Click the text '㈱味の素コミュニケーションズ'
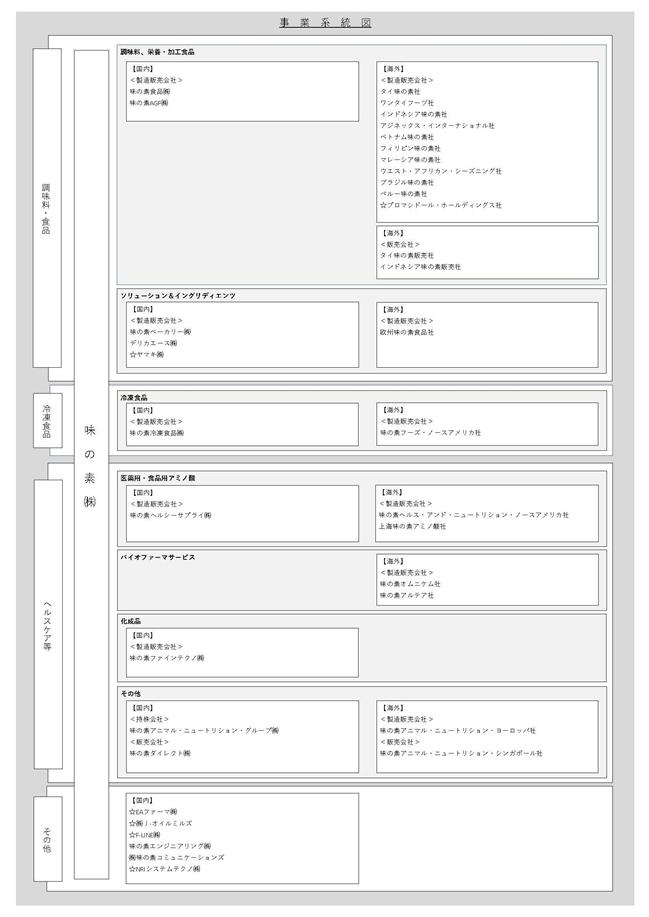 pyautogui.click(x=177, y=857)
